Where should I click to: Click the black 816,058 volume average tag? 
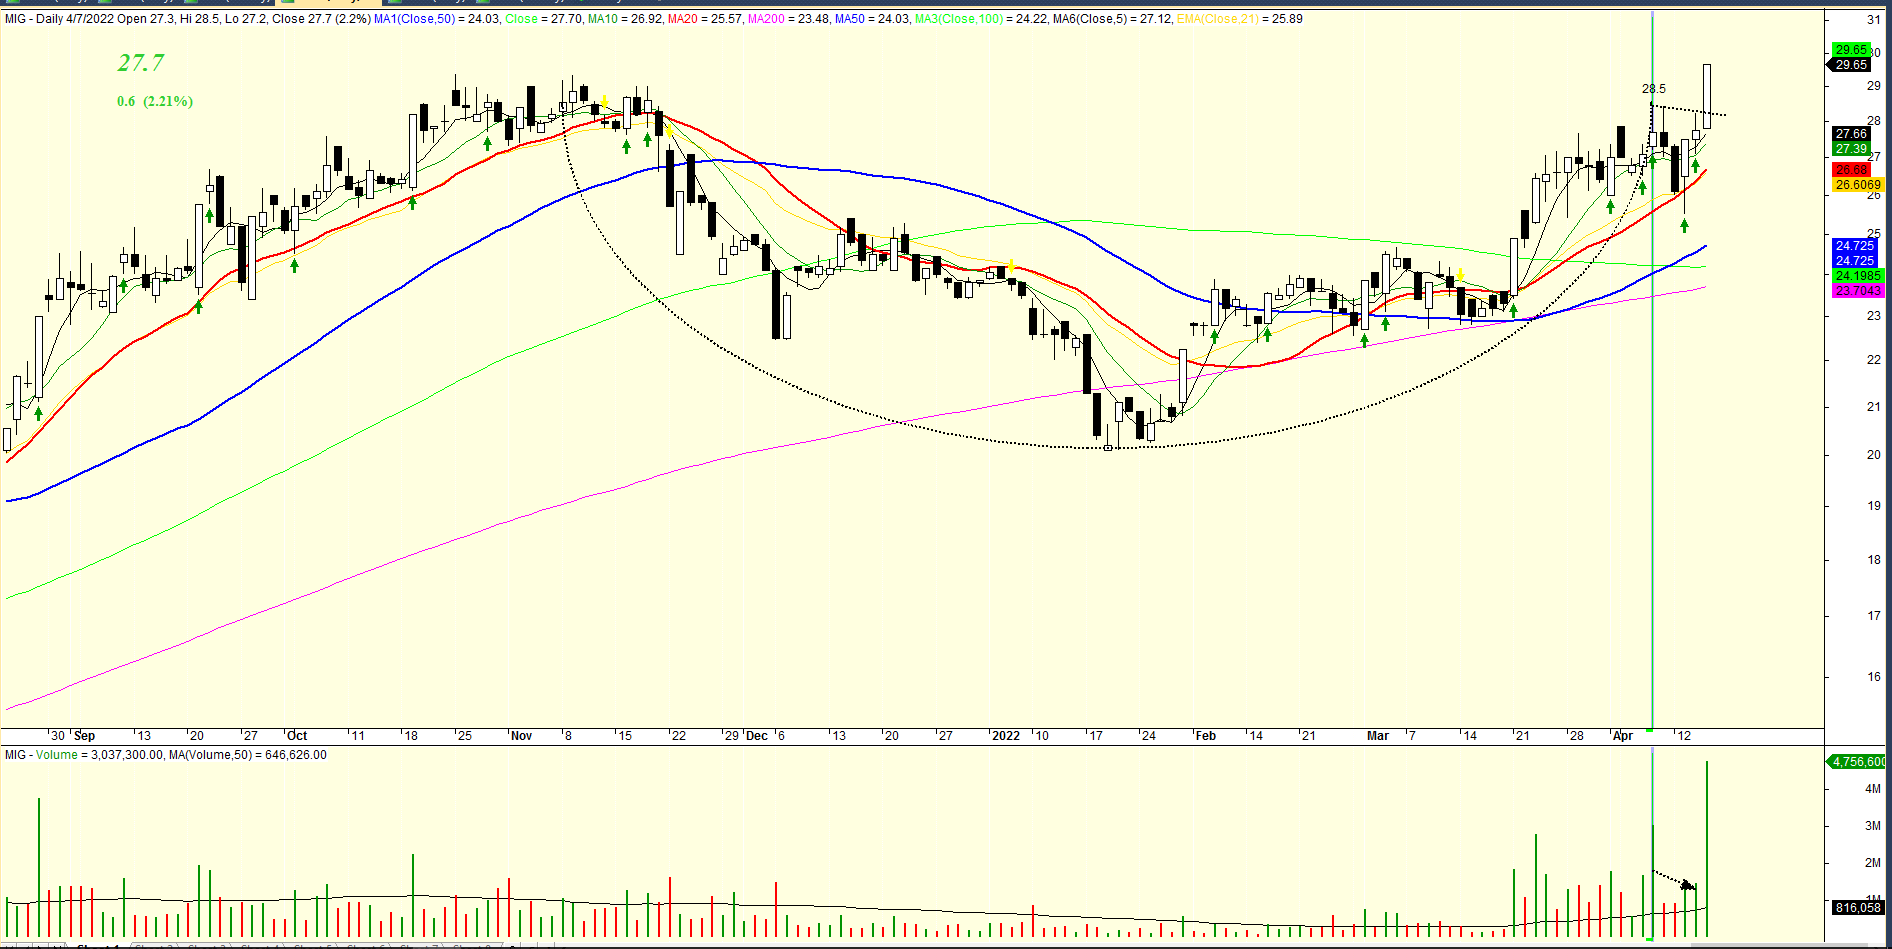(1857, 908)
